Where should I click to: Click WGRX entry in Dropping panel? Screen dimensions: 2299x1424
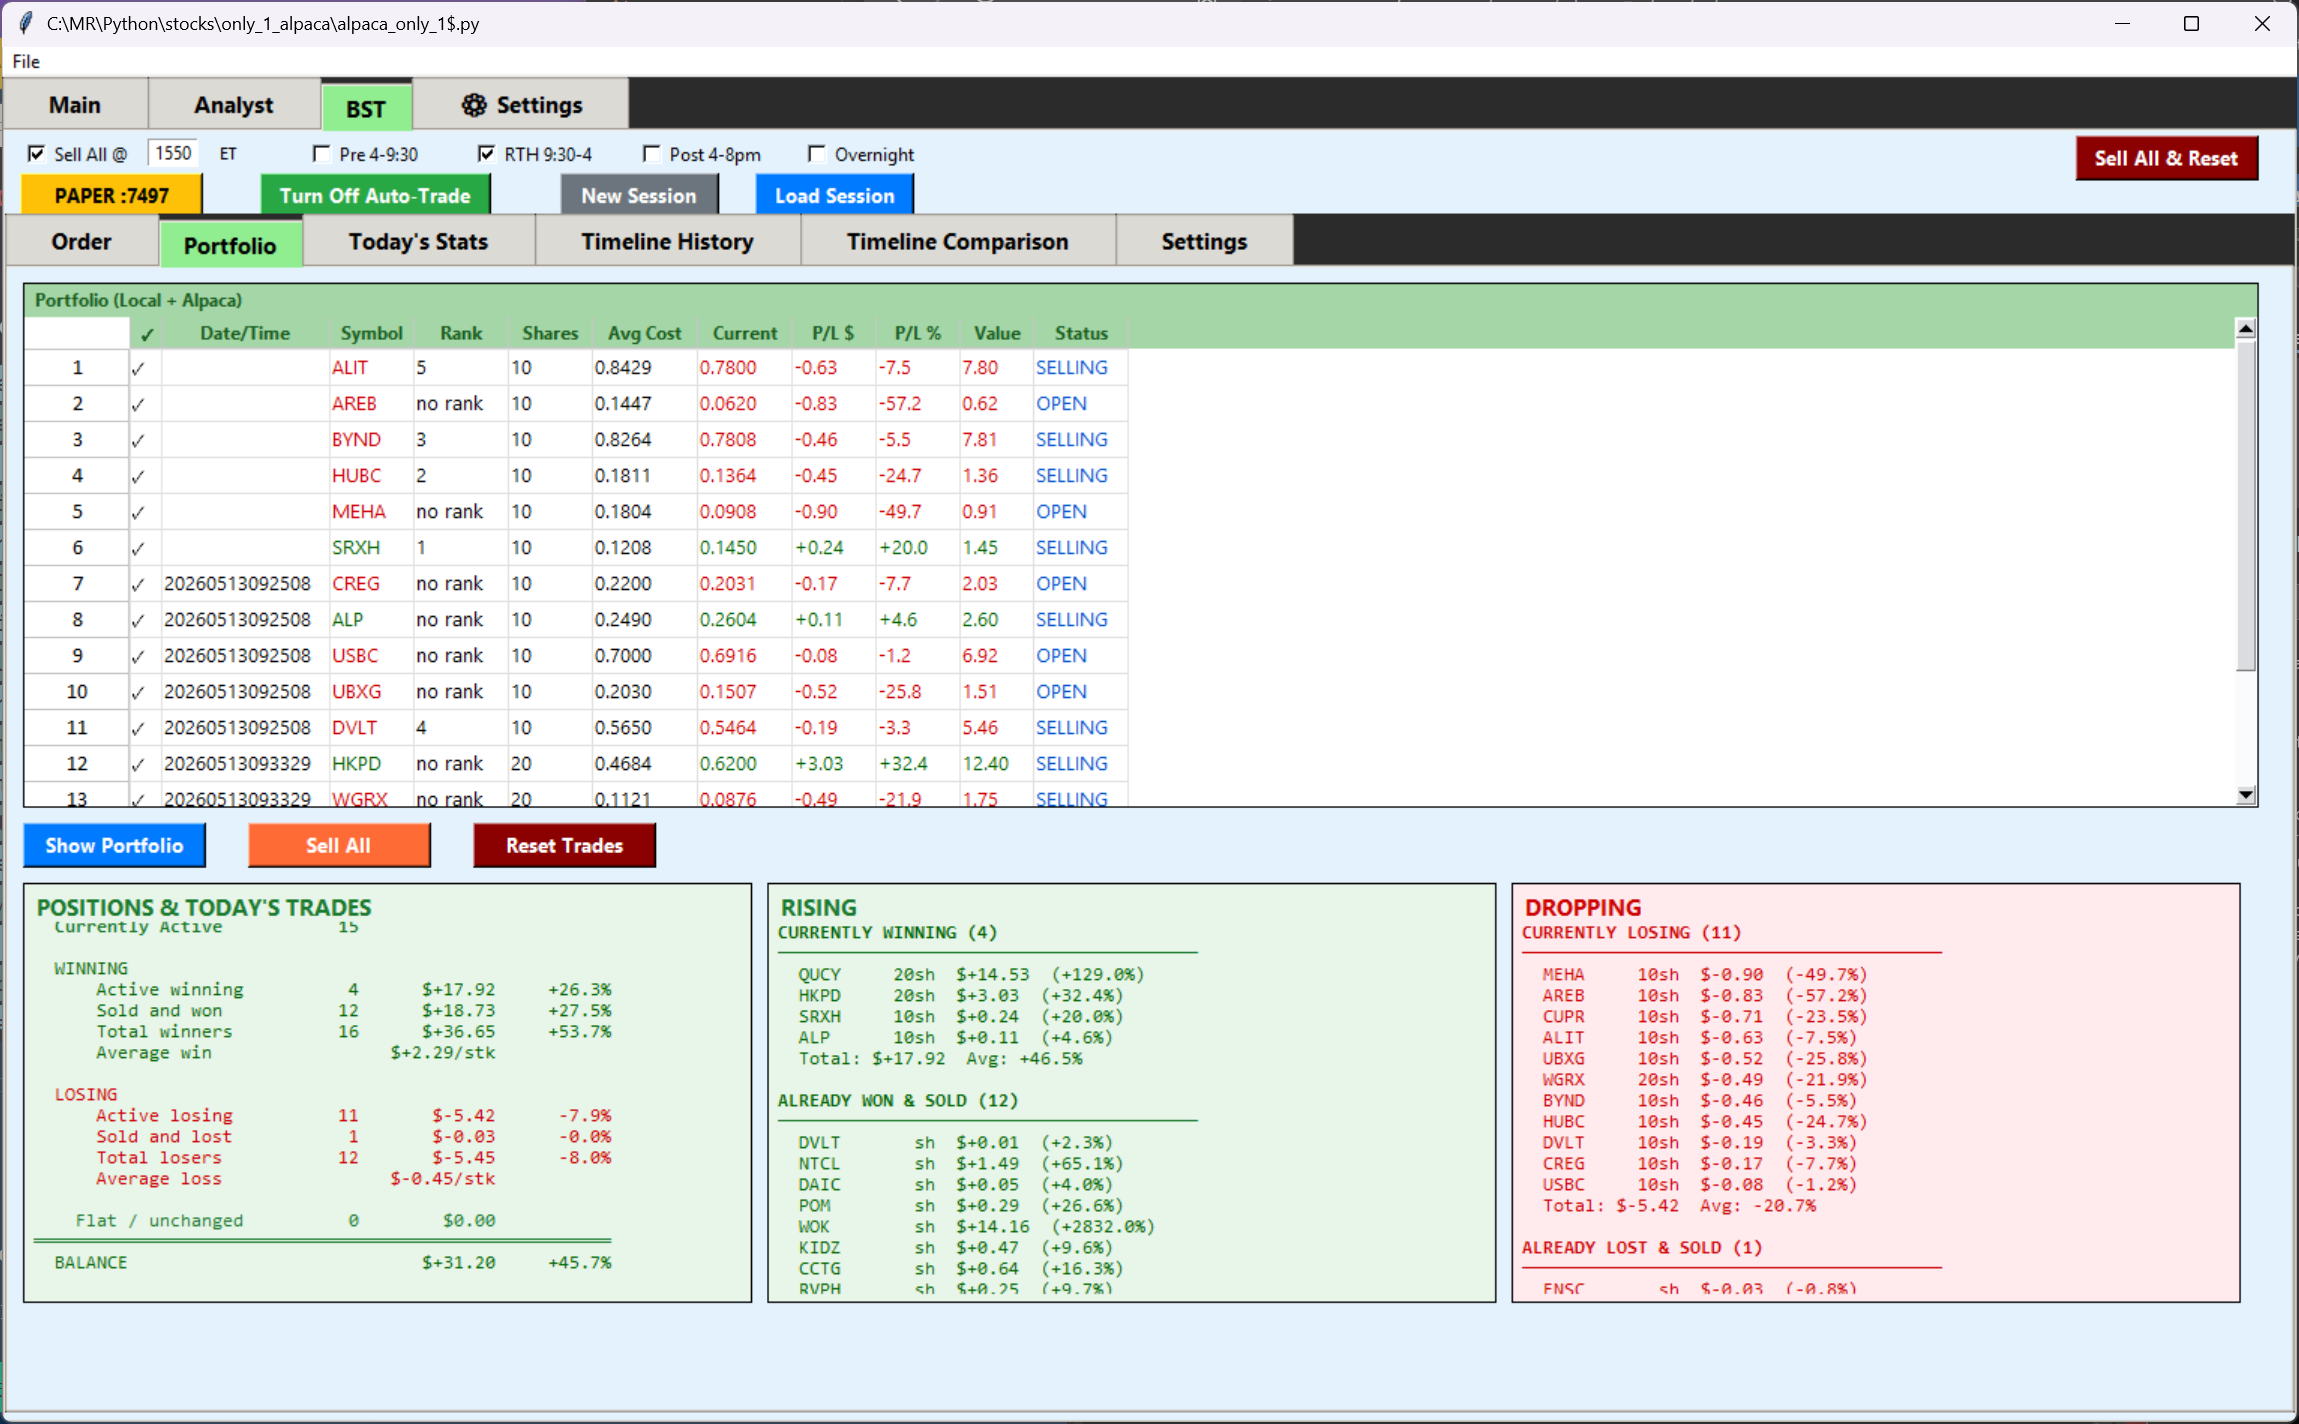click(1704, 1080)
